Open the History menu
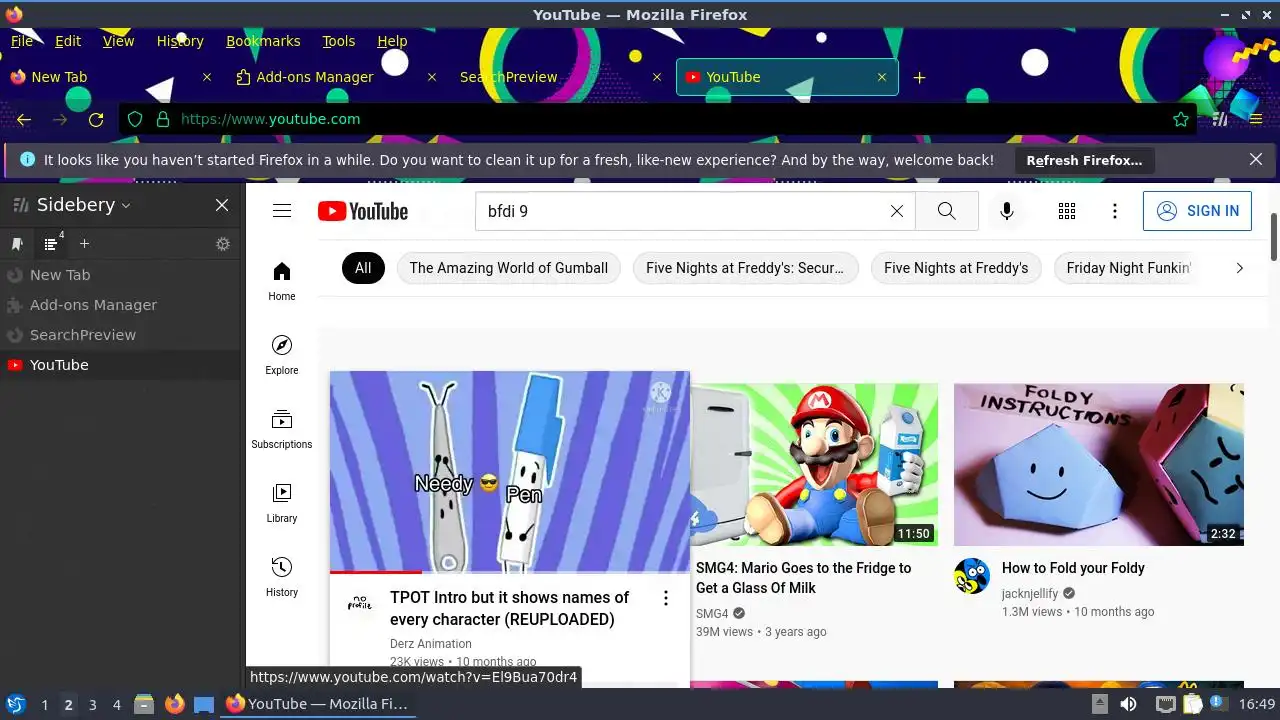Screen dimensions: 1280x720 coord(180,41)
